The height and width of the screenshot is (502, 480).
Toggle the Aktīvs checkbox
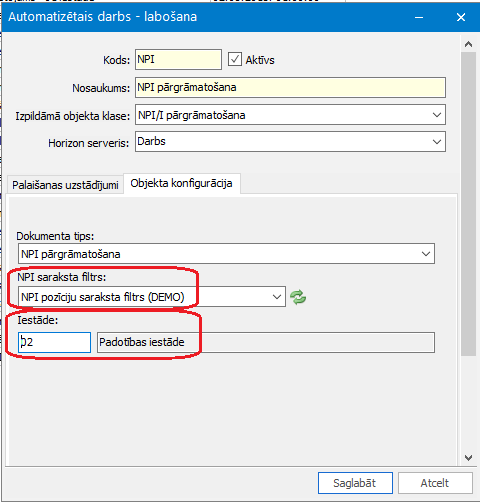[x=235, y=59]
